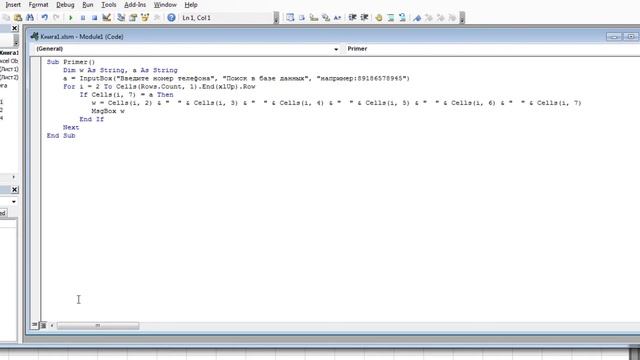
Task: Click the Next Bookmark icon
Action: [429, 18]
